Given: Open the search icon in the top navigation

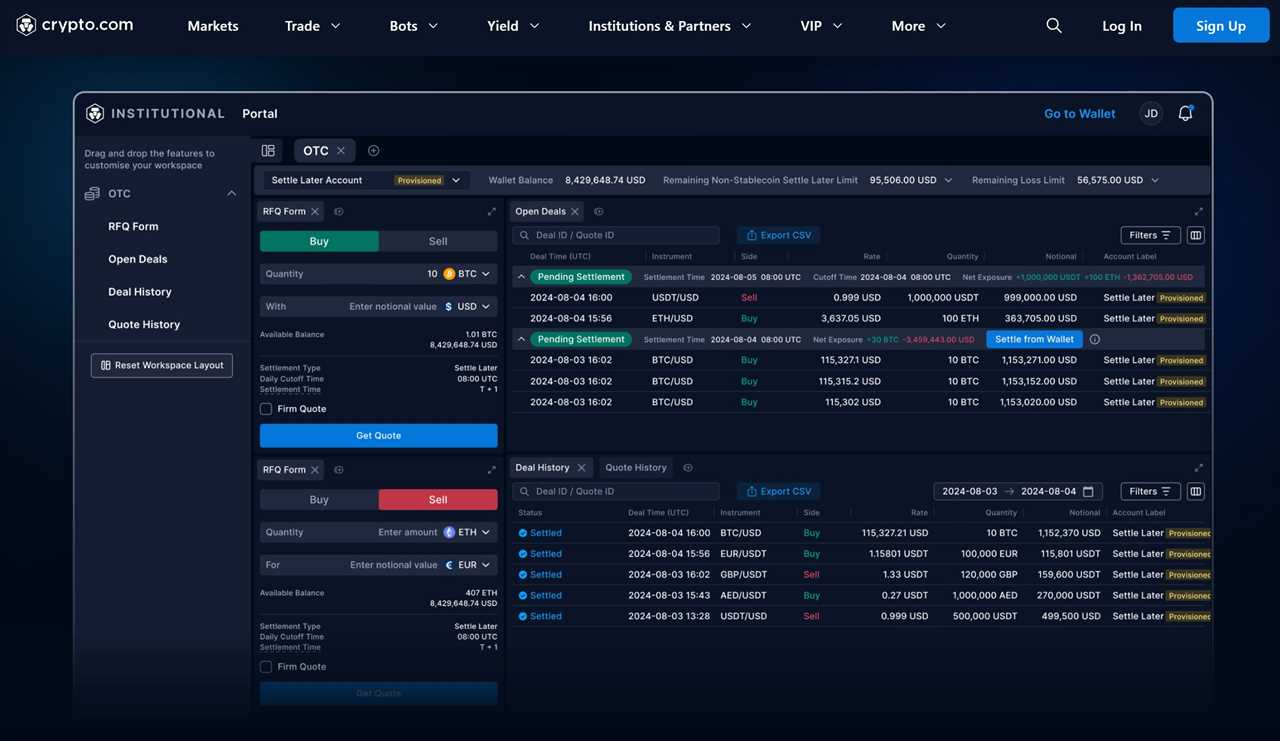Looking at the screenshot, I should [1051, 24].
